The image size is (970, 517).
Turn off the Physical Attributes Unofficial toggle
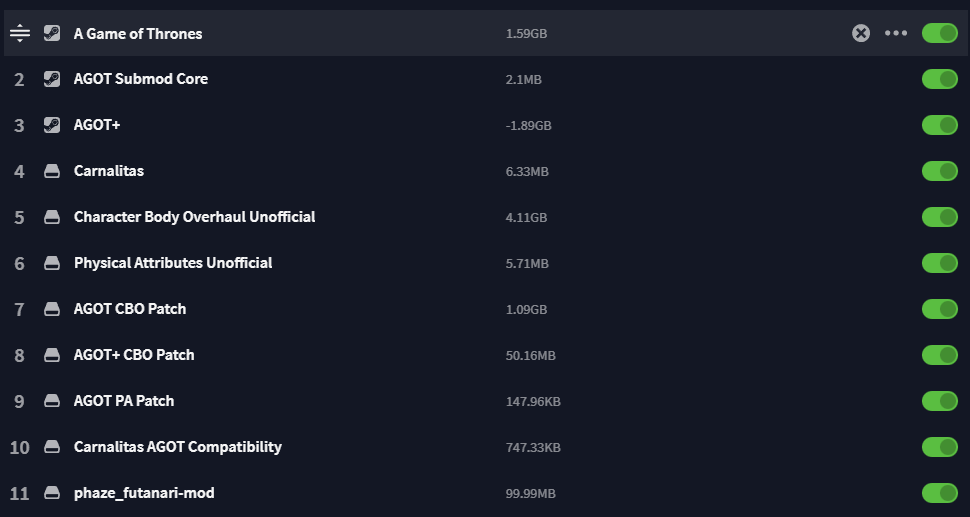point(940,263)
